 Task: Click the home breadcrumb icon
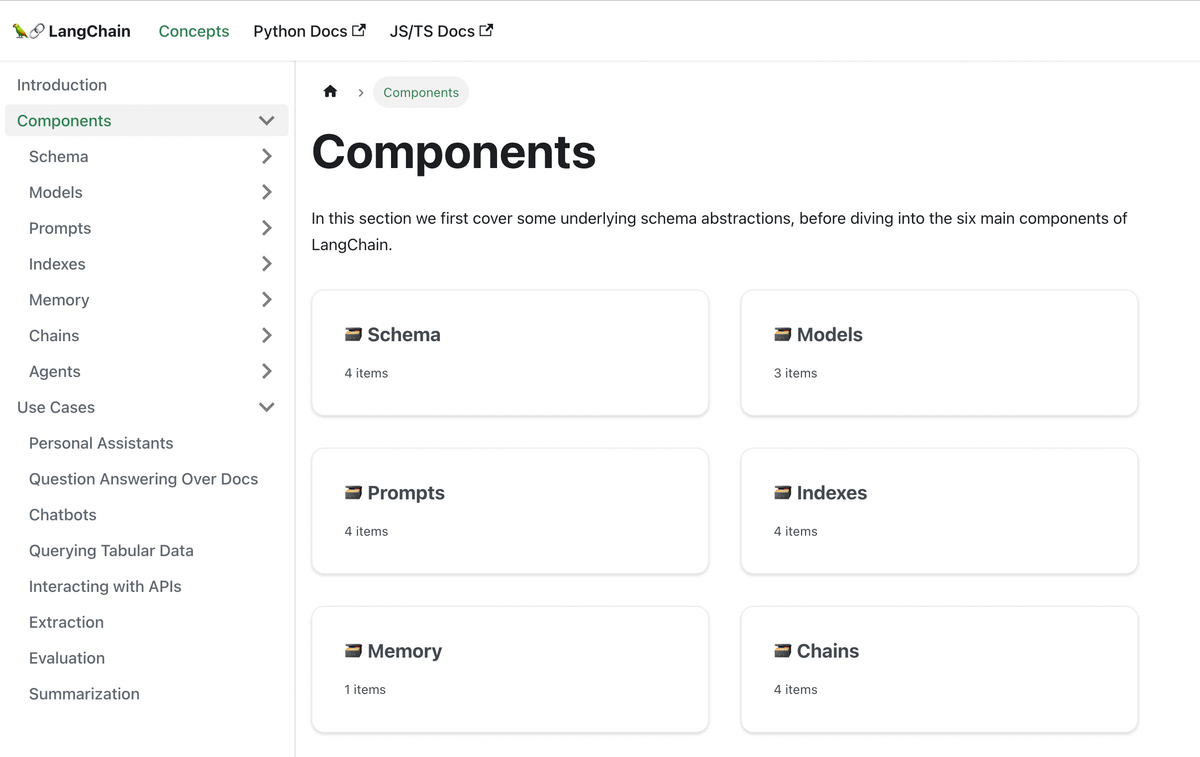coord(330,92)
